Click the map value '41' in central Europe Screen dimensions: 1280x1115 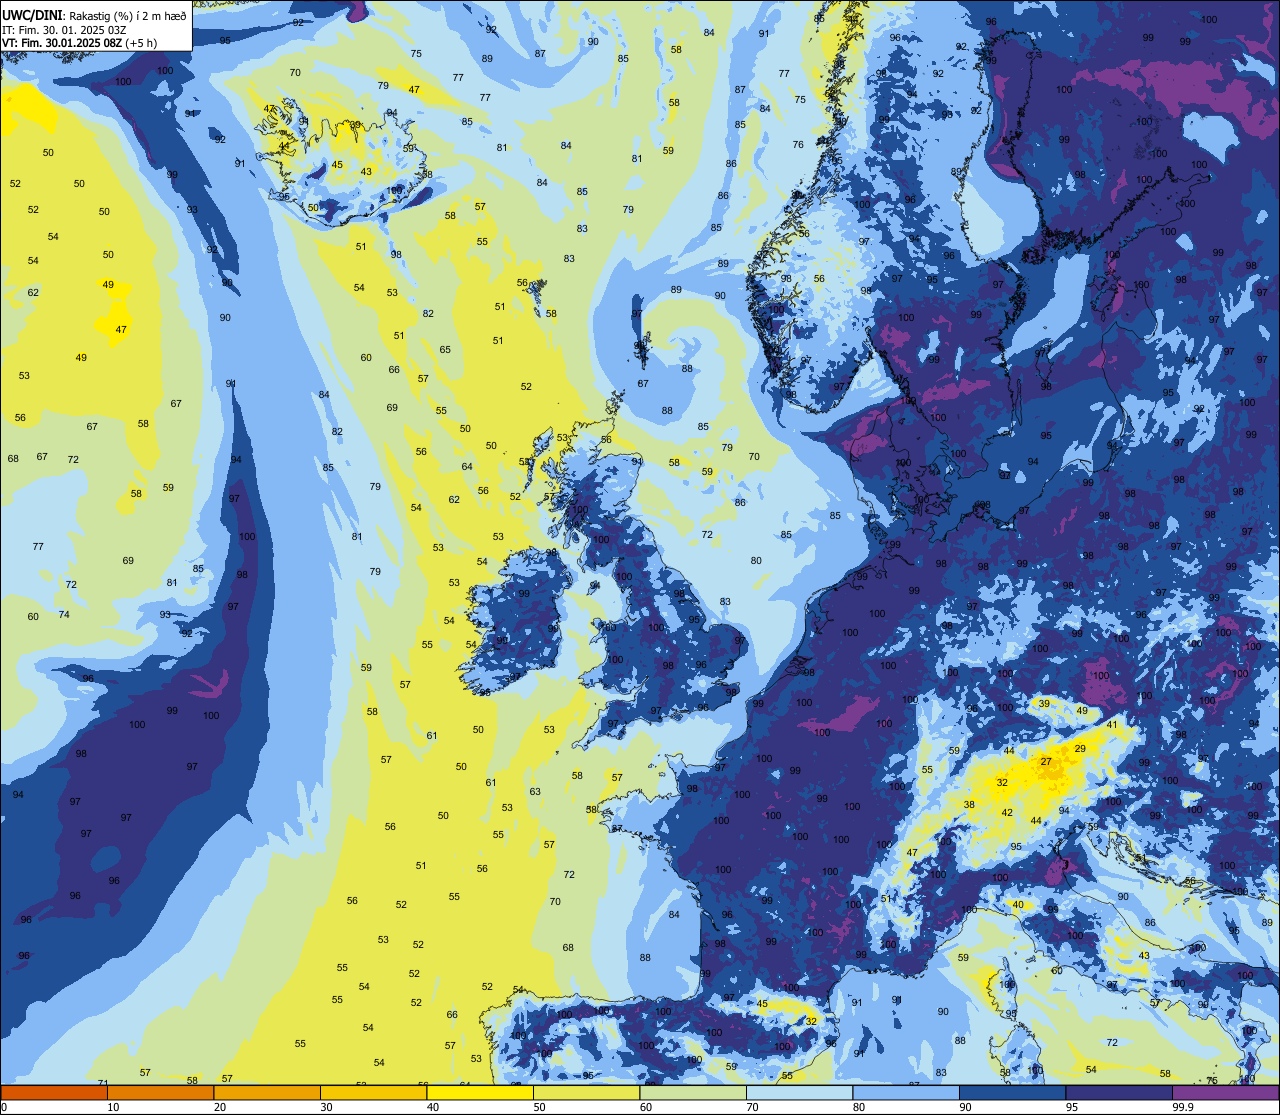[1111, 724]
